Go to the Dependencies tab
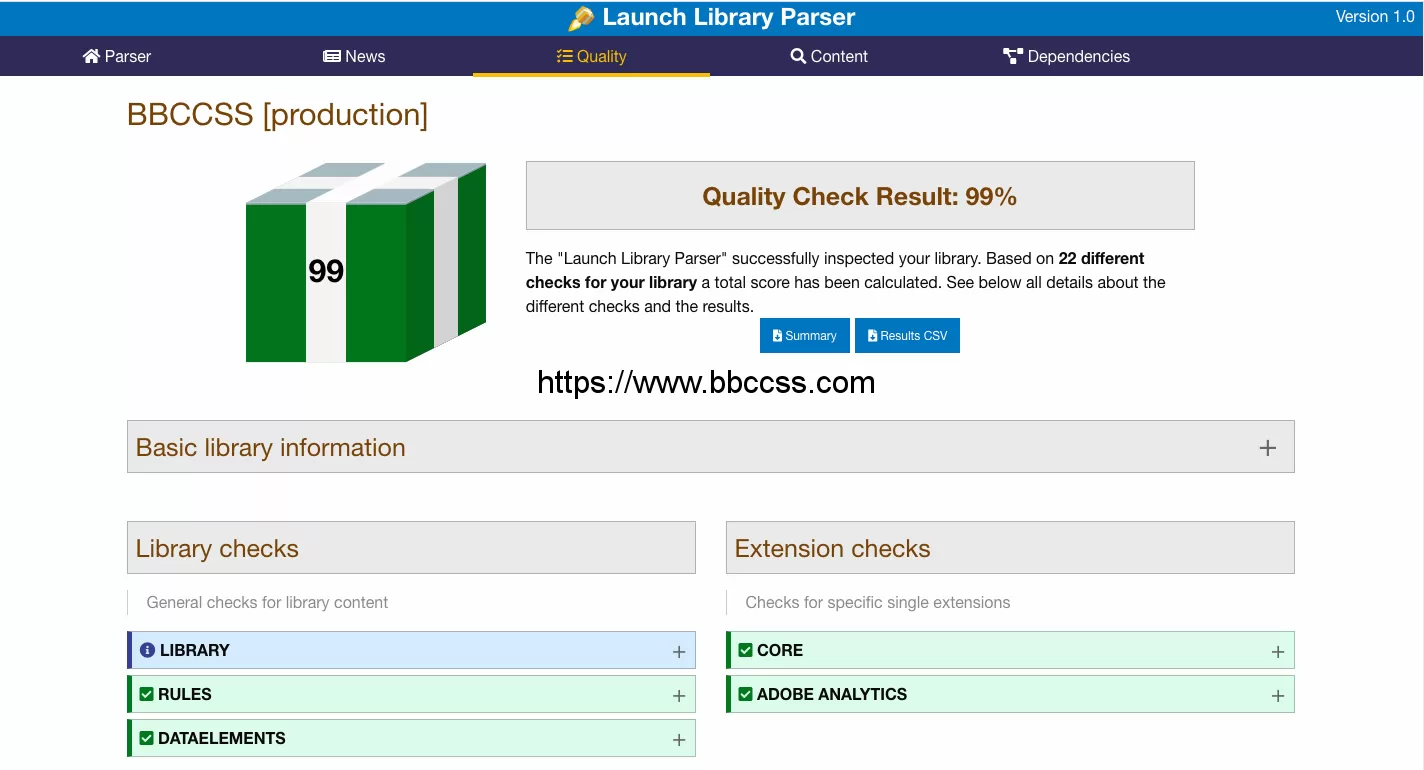This screenshot has height=770, width=1424. point(1066,56)
